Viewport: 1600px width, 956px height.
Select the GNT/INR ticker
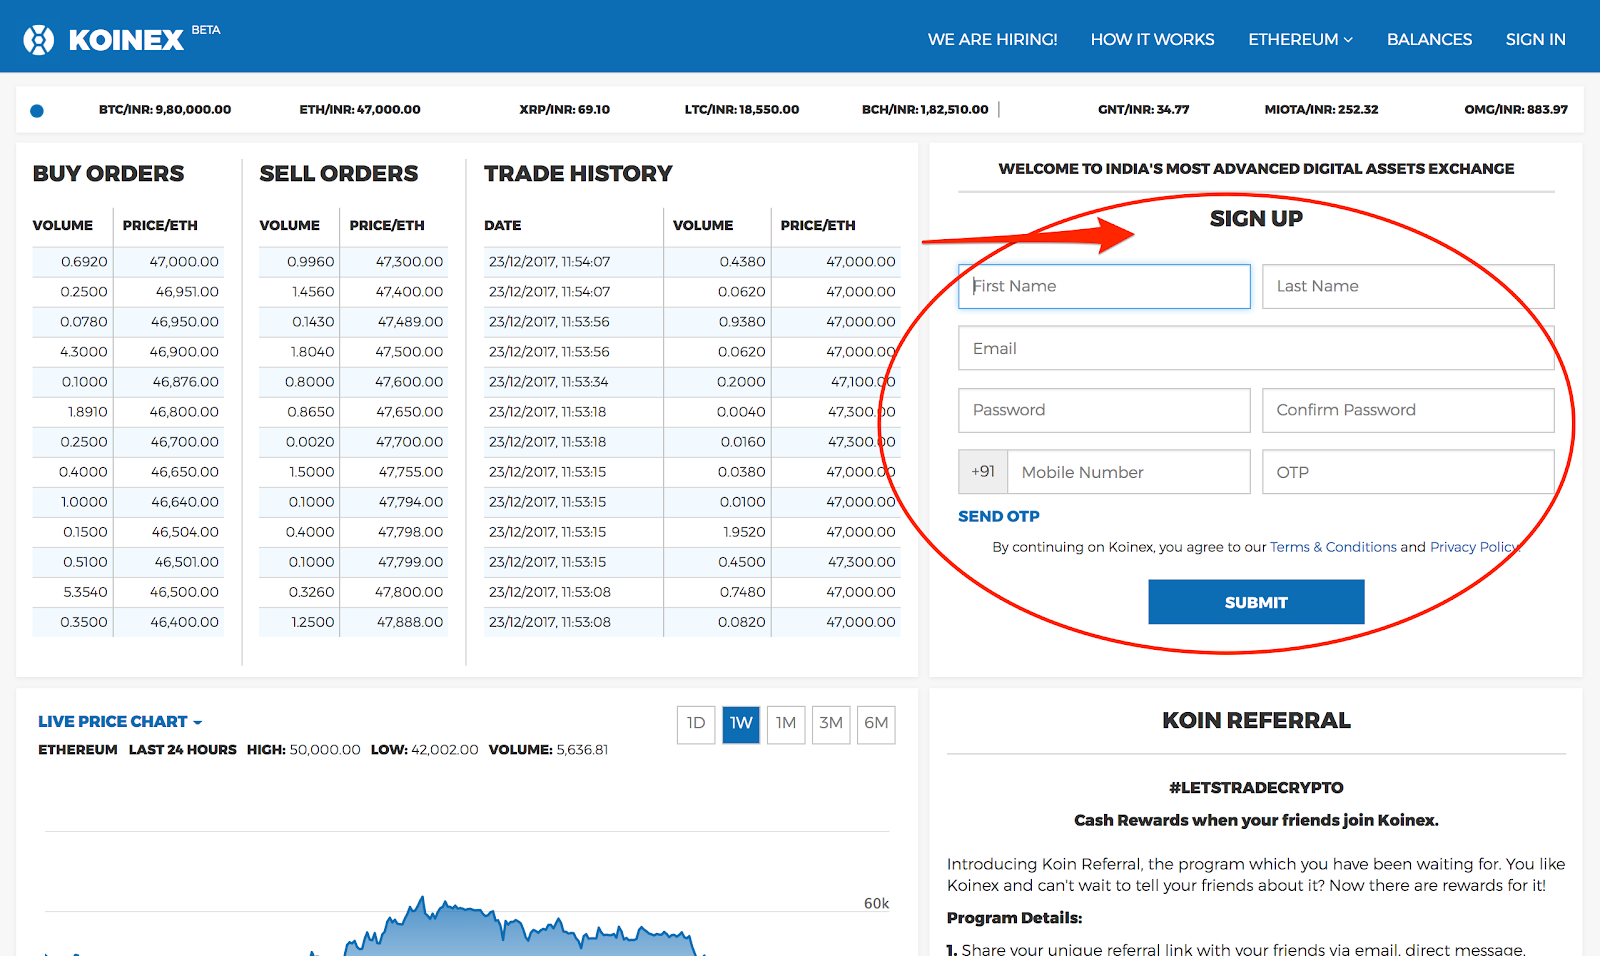(x=1144, y=110)
